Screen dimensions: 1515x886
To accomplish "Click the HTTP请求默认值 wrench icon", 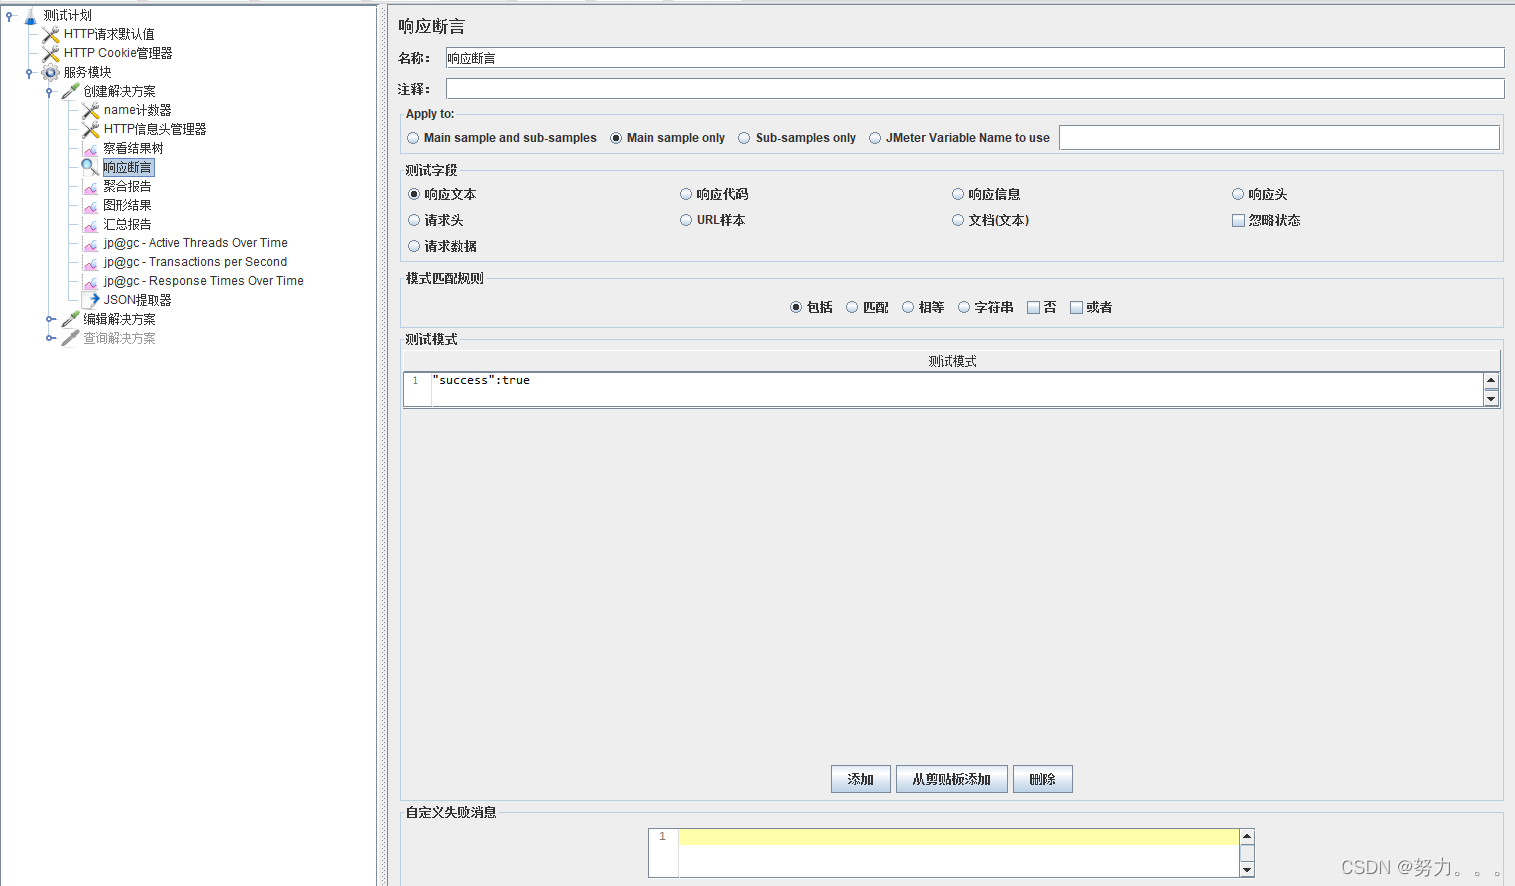I will [x=51, y=35].
